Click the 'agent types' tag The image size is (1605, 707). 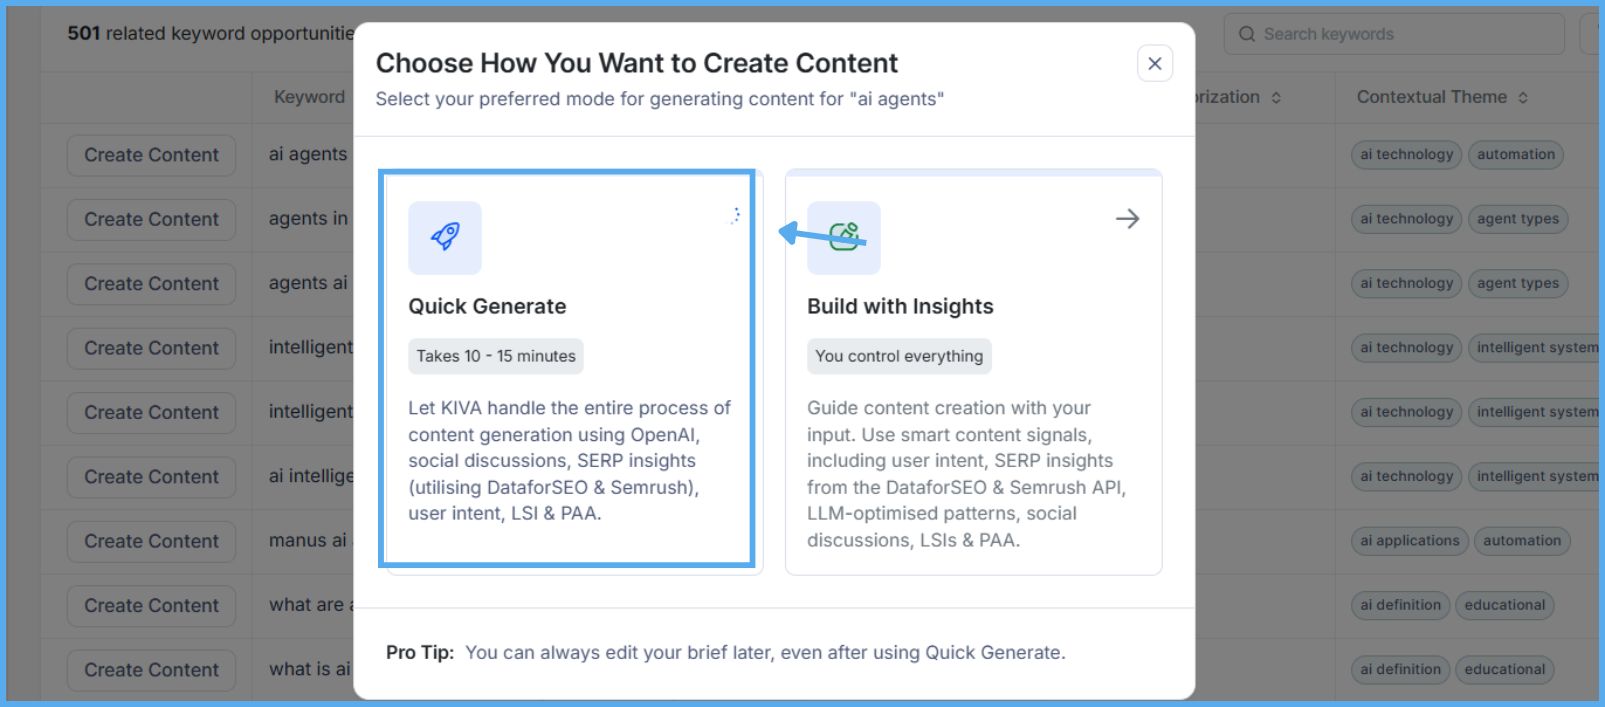[1518, 219]
